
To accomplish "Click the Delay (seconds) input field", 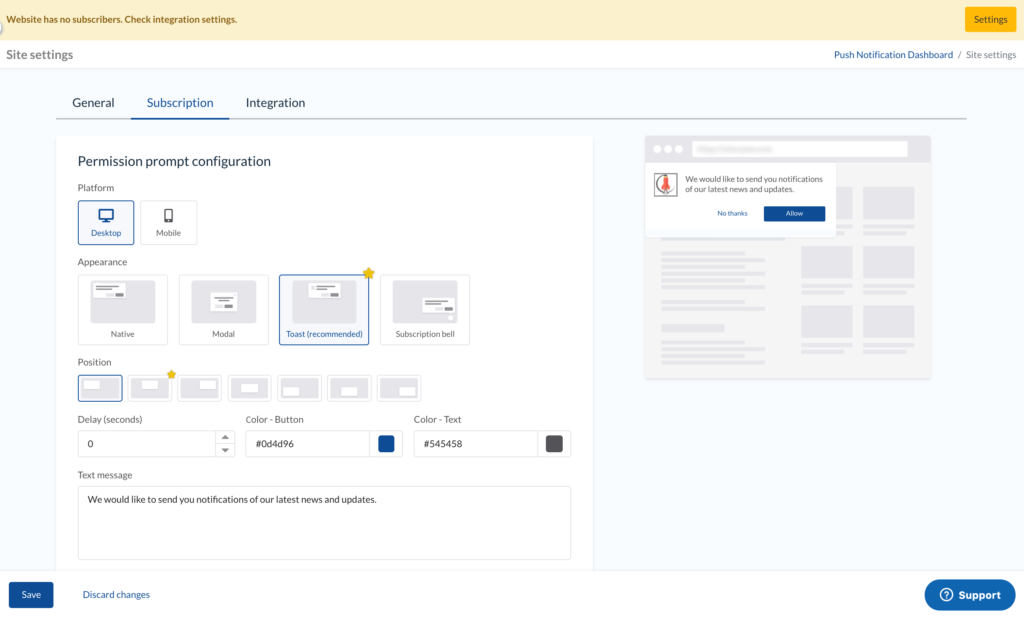I will point(147,444).
